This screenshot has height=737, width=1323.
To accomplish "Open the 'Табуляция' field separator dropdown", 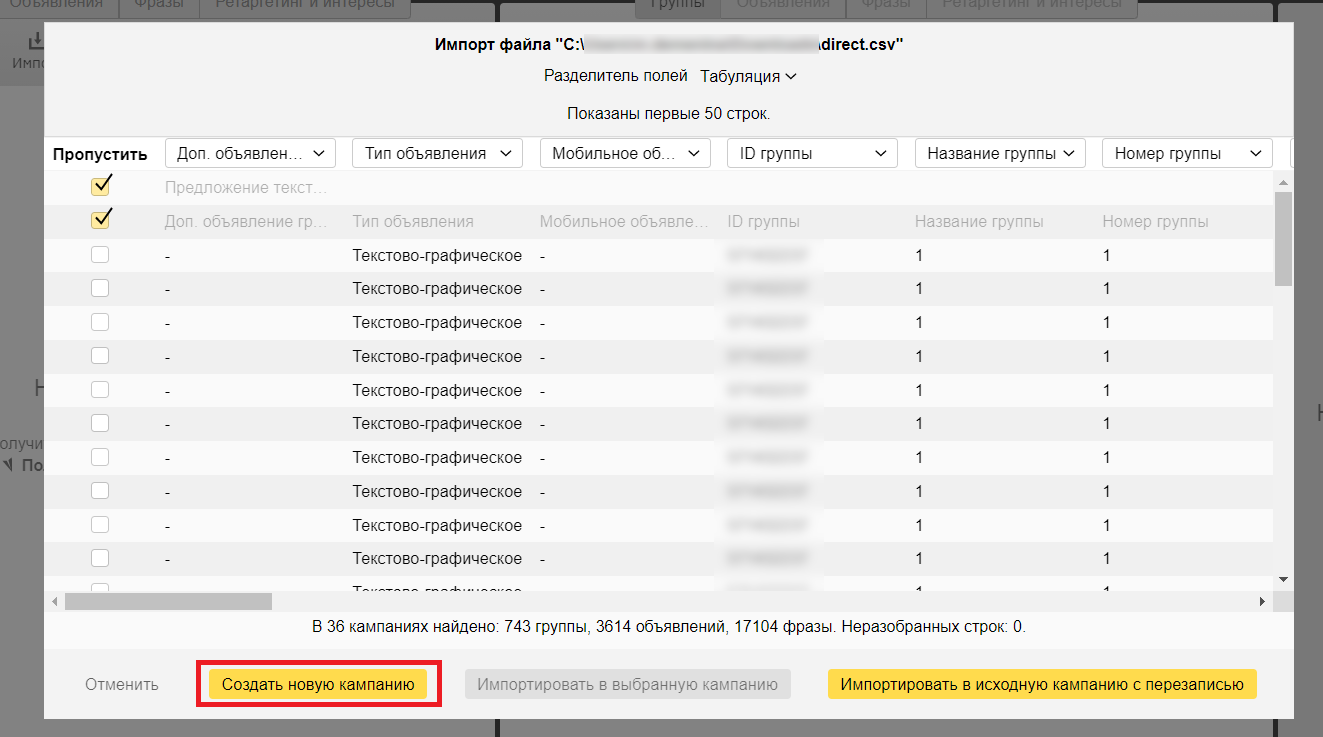I will [x=747, y=76].
